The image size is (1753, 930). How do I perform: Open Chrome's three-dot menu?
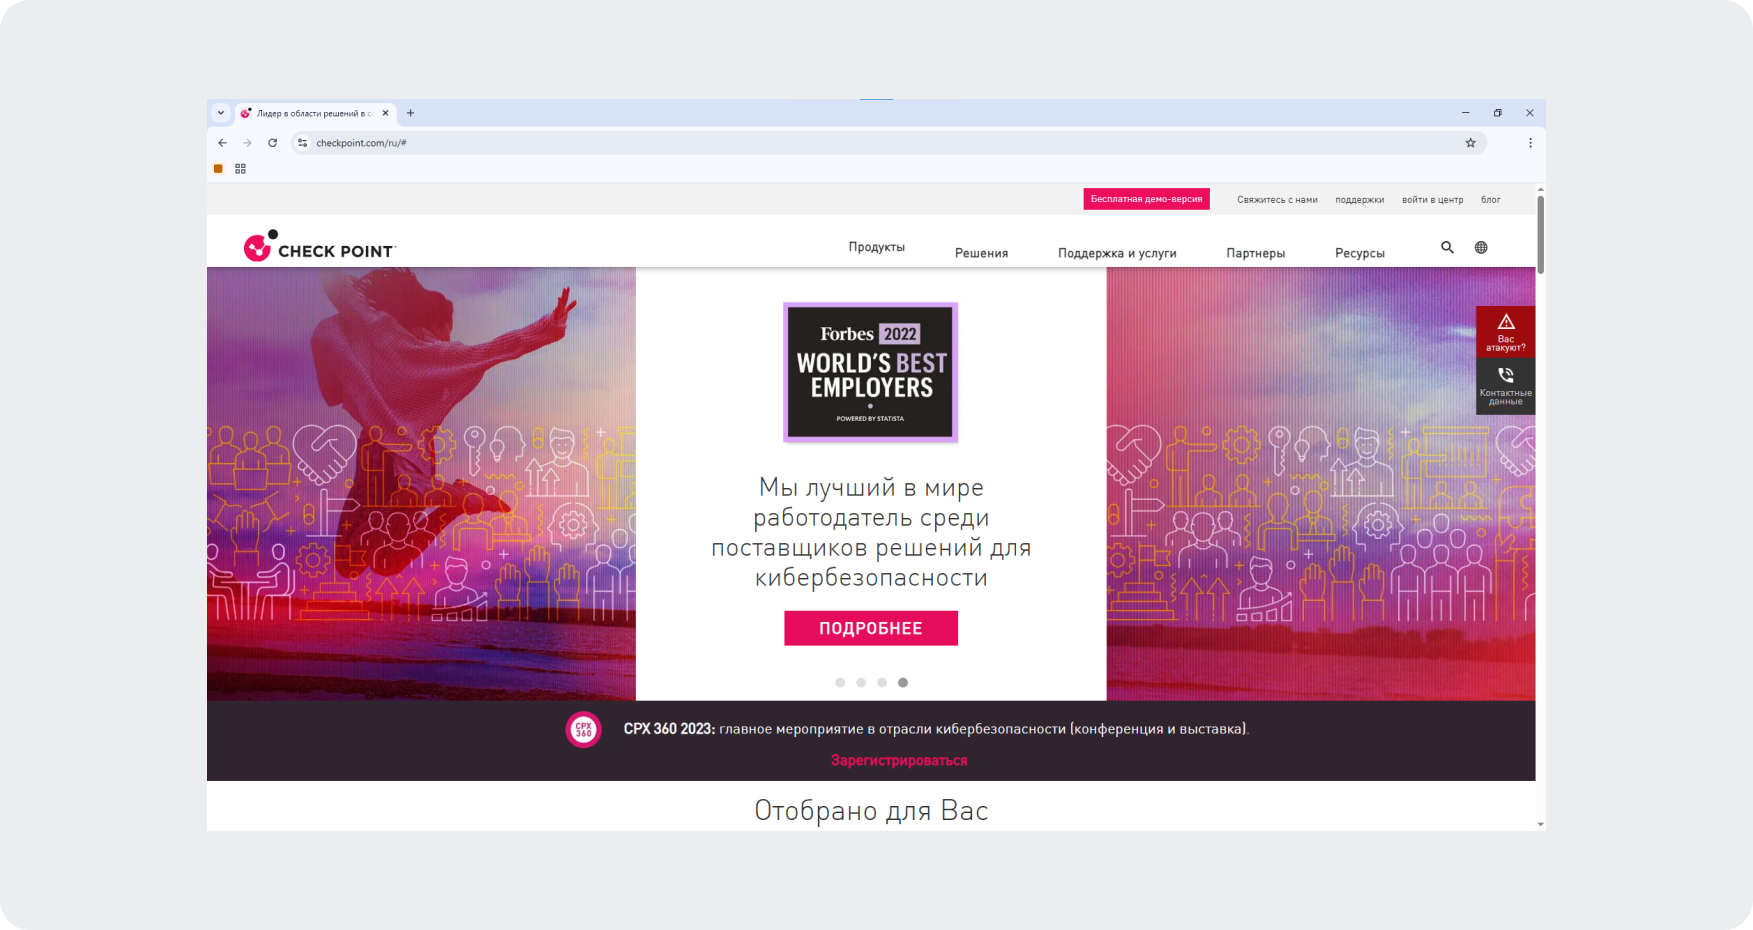[x=1530, y=143]
